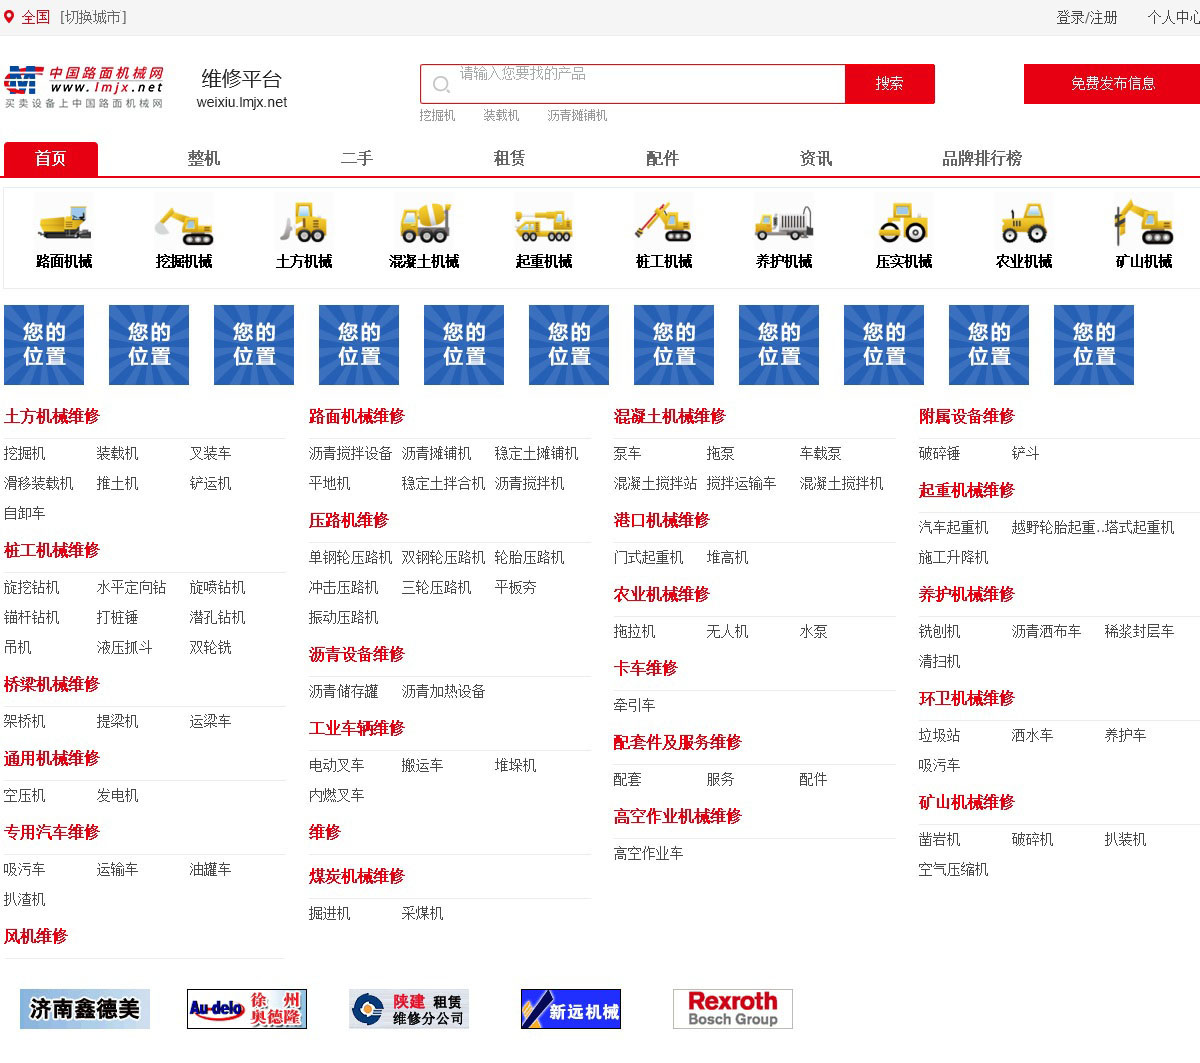Image resolution: width=1200 pixels, height=1063 pixels.
Task: Open the 登录/注册 link
Action: click(x=1087, y=17)
